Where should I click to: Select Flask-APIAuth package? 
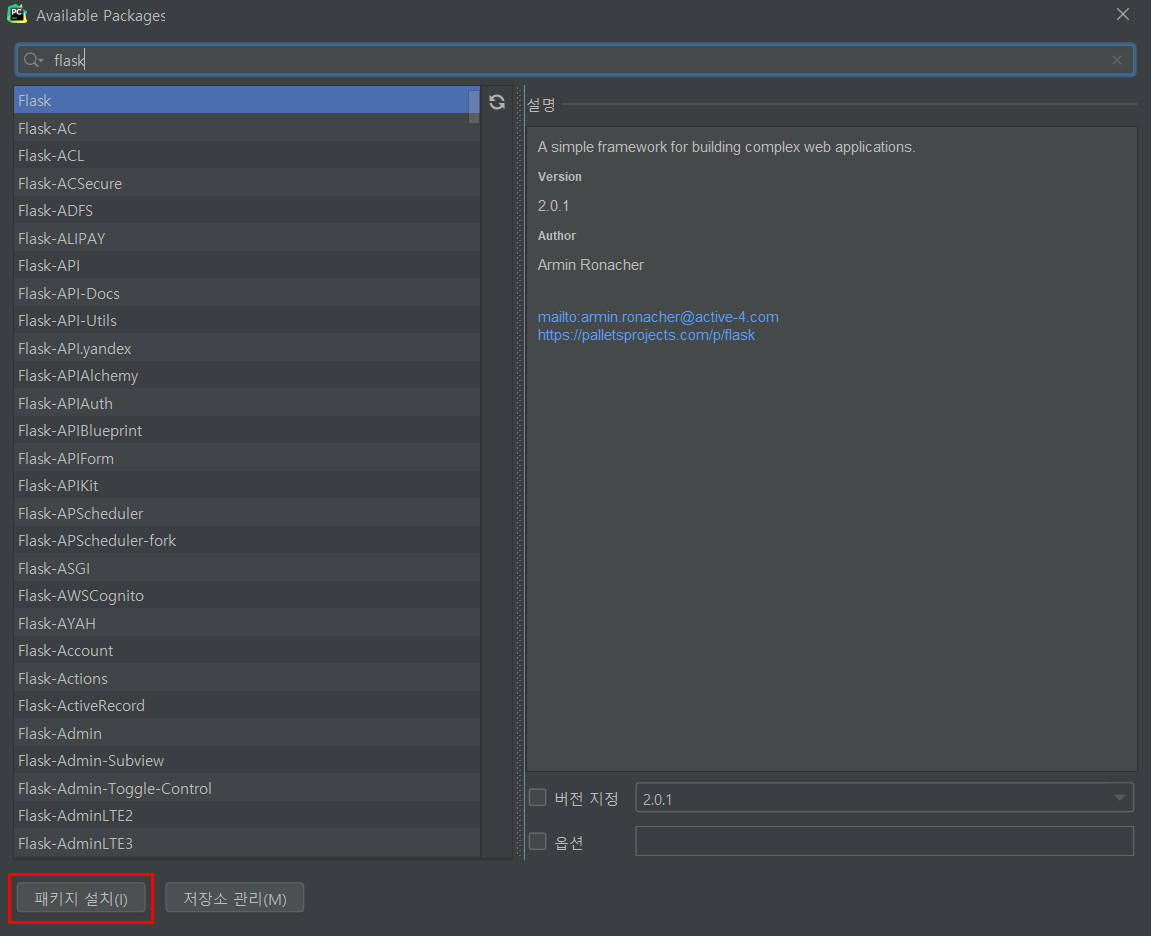pyautogui.click(x=247, y=404)
